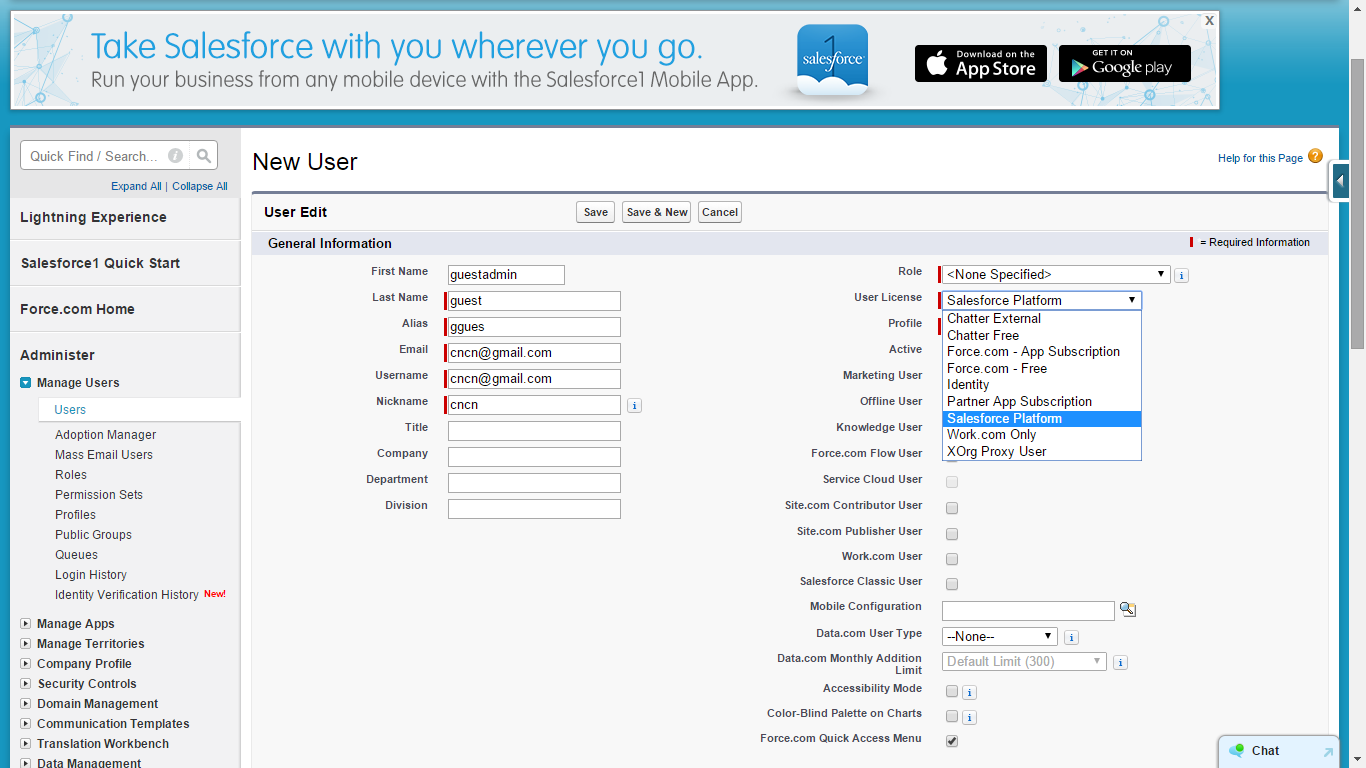Open the Mobile Configuration lookup icon

point(1128,609)
